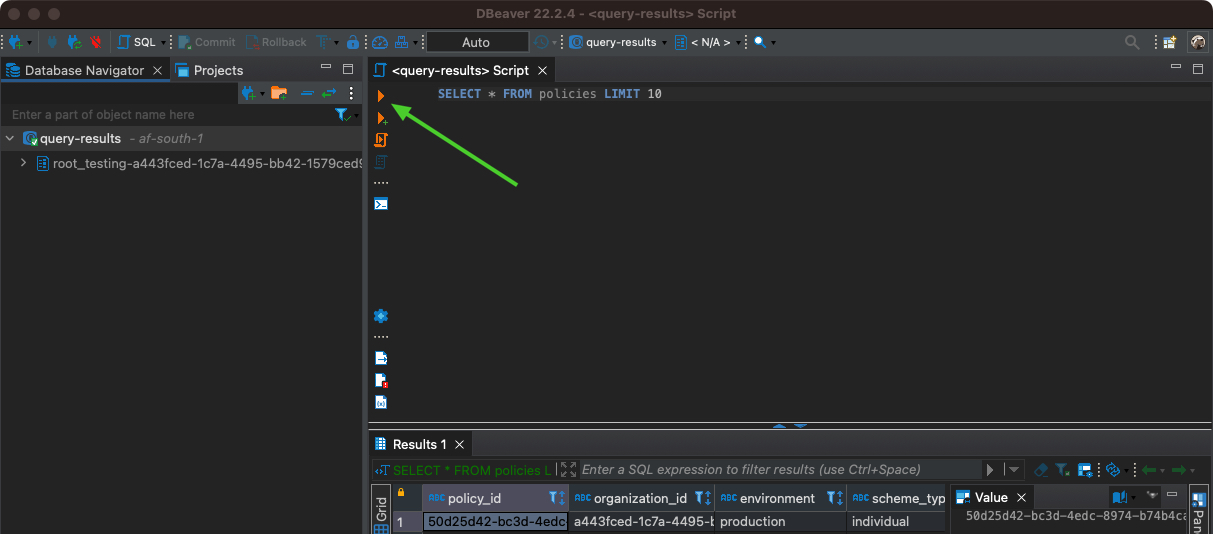The image size is (1213, 534).
Task: Click the connect plug icon in main toolbar
Action: pyautogui.click(x=52, y=42)
